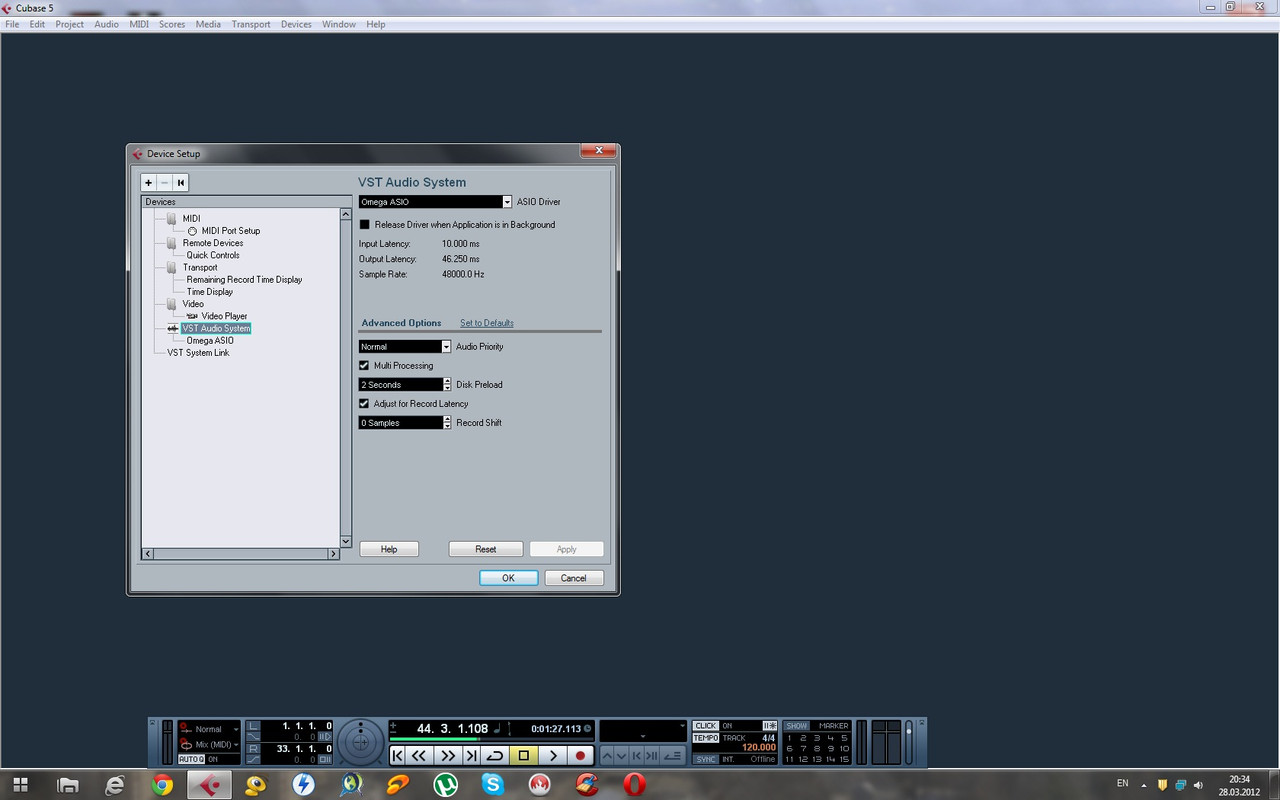Toggle Multi Processing checkbox
Screen dimensions: 1280x800
point(364,366)
